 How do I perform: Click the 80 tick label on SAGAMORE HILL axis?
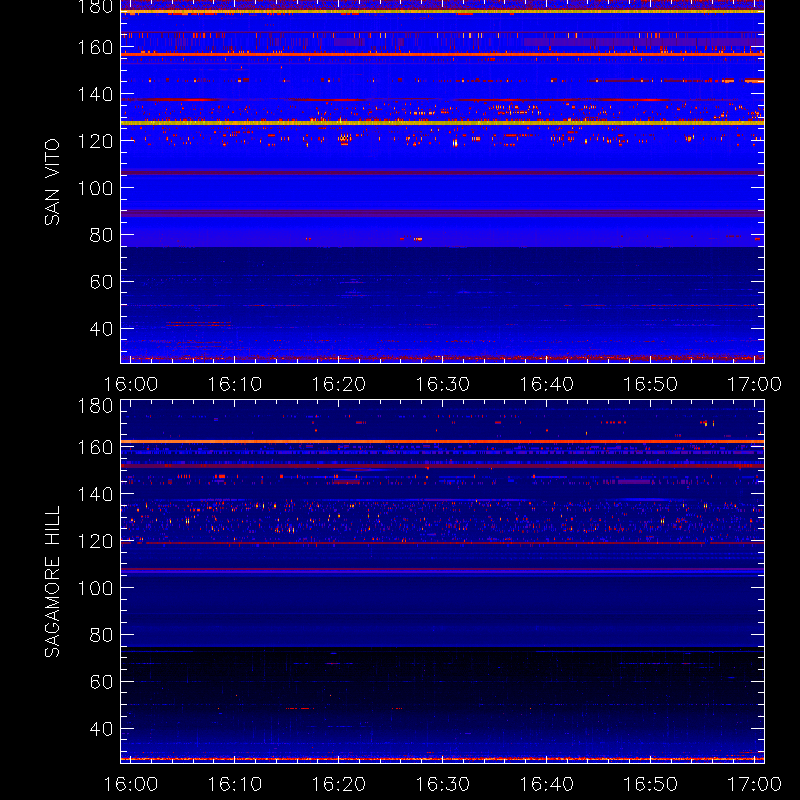pos(101,635)
